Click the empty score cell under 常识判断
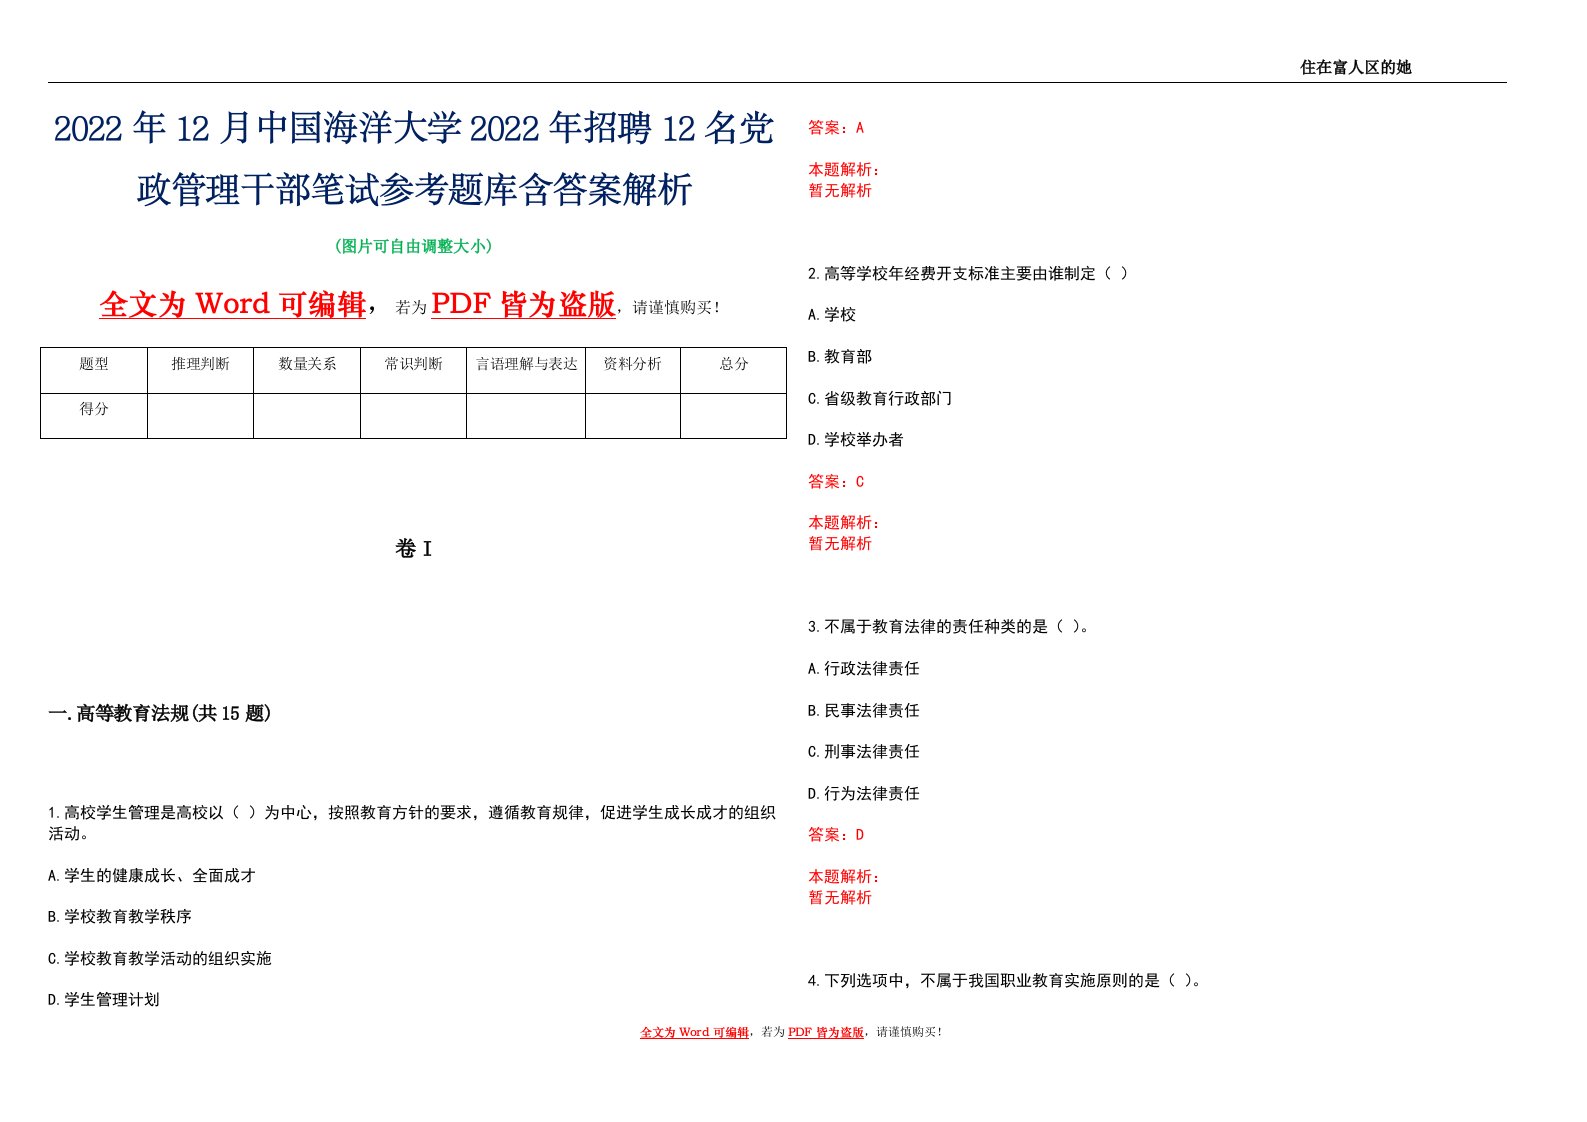Screen dimensions: 1587x1122 413,416
